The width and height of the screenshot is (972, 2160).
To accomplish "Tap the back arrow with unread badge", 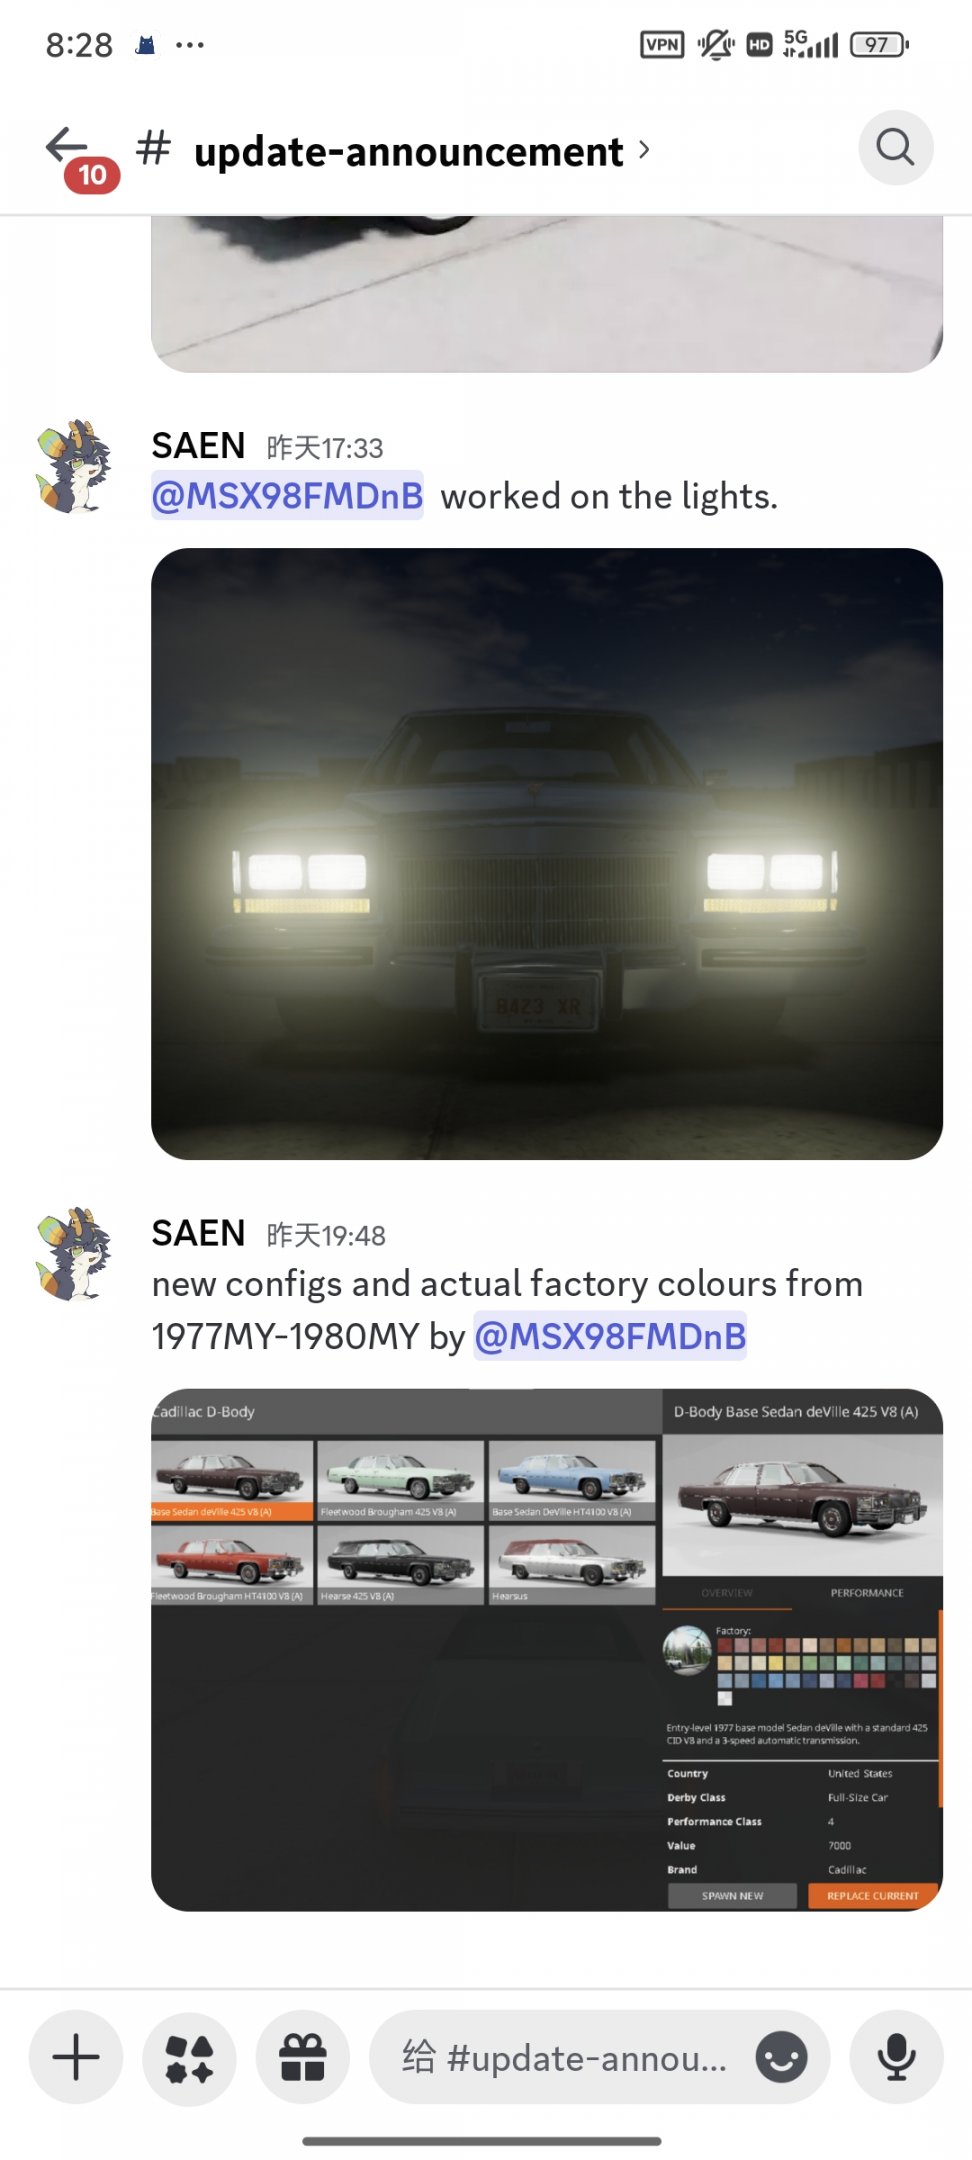I will (78, 156).
